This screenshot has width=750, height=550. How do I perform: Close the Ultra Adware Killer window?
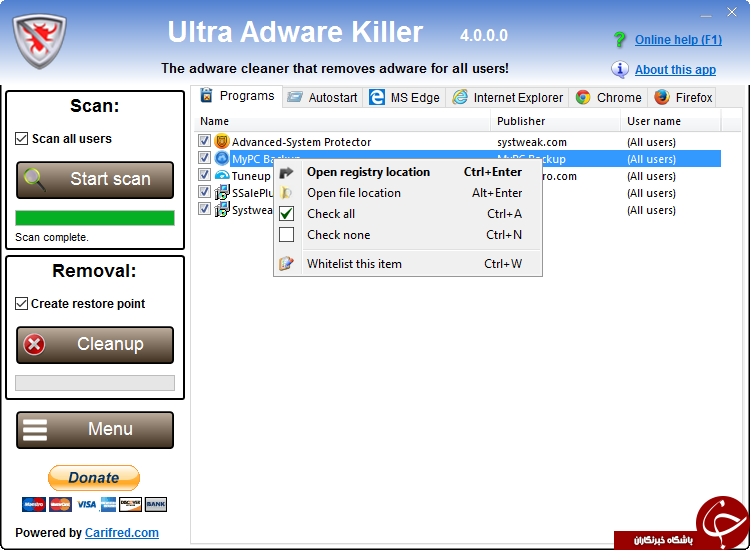click(732, 12)
